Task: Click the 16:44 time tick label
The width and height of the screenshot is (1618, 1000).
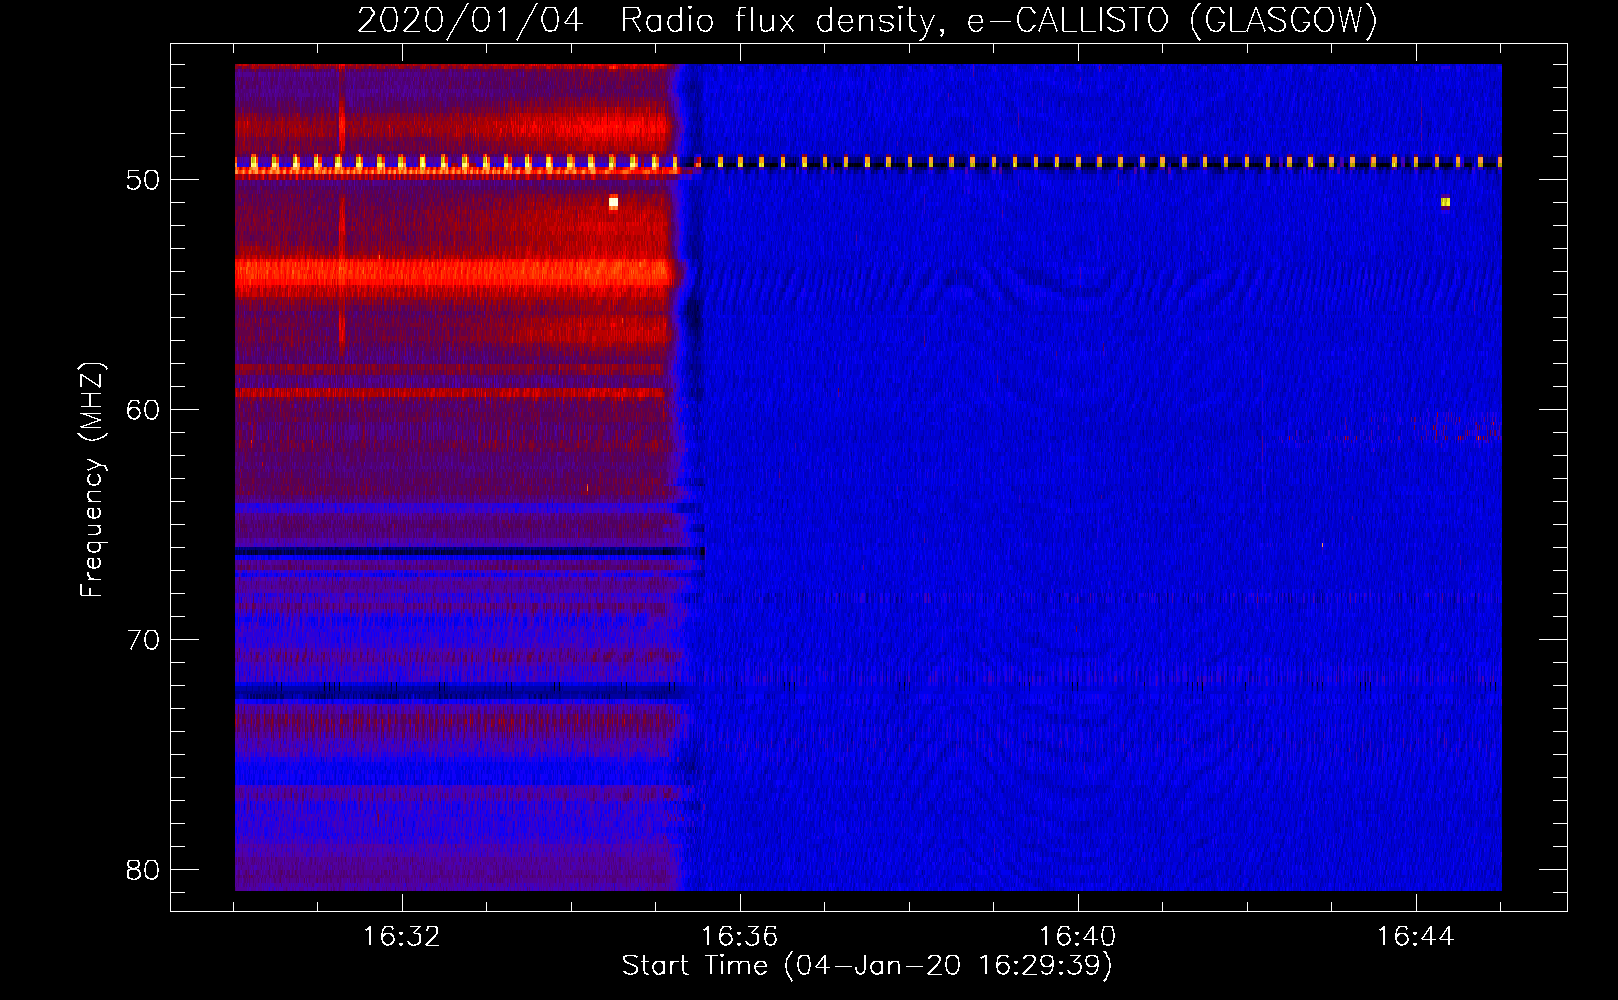Action: tap(1415, 936)
